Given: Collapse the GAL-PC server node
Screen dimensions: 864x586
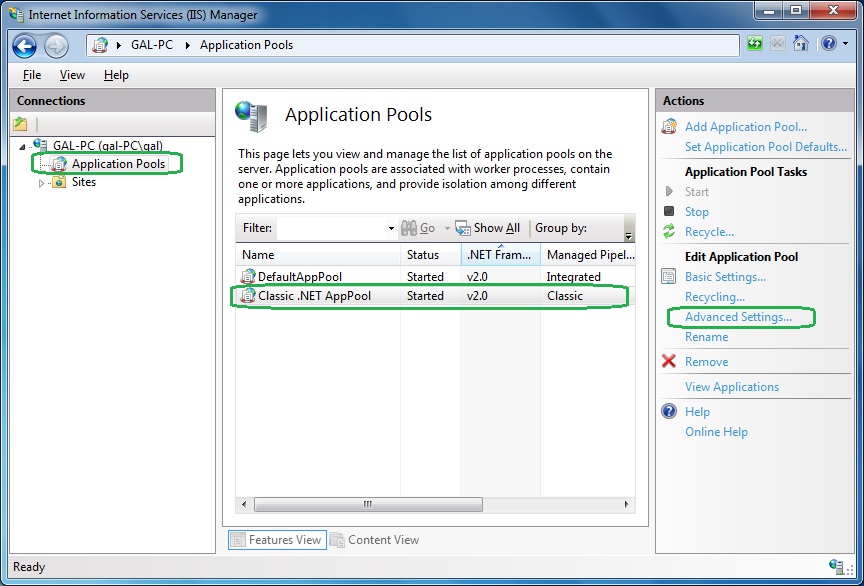Looking at the screenshot, I should pyautogui.click(x=22, y=146).
